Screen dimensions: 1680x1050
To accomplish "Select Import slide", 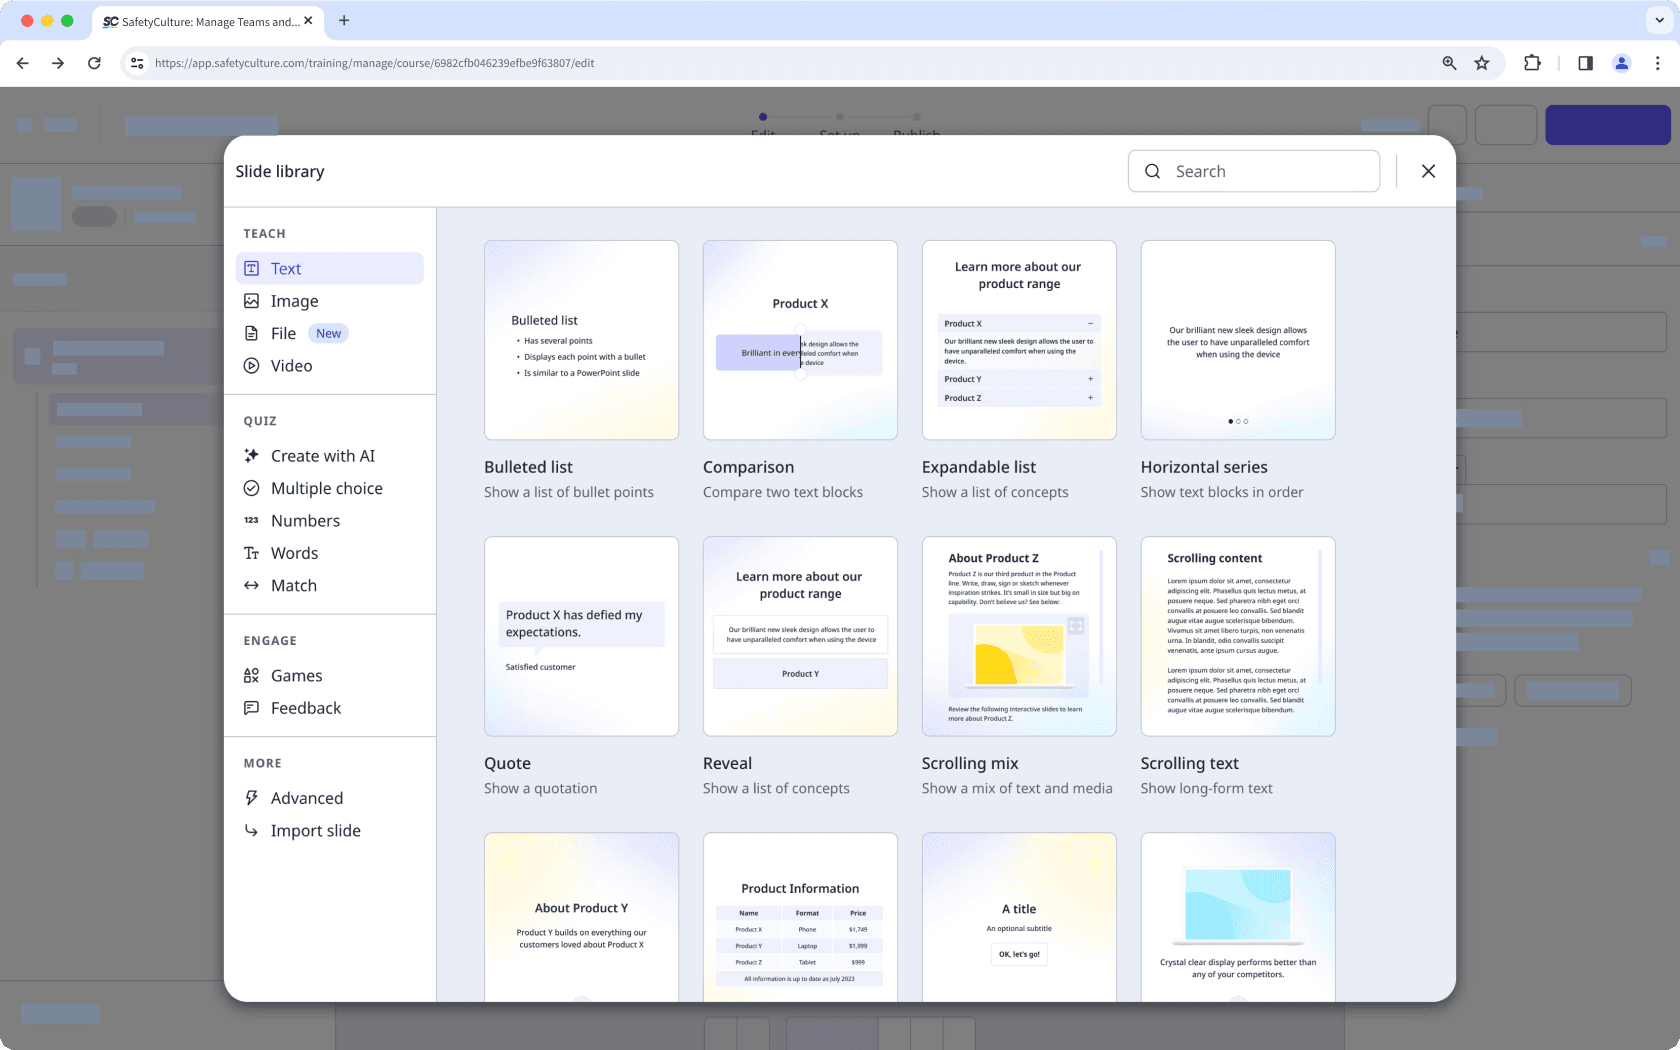I will (x=315, y=830).
